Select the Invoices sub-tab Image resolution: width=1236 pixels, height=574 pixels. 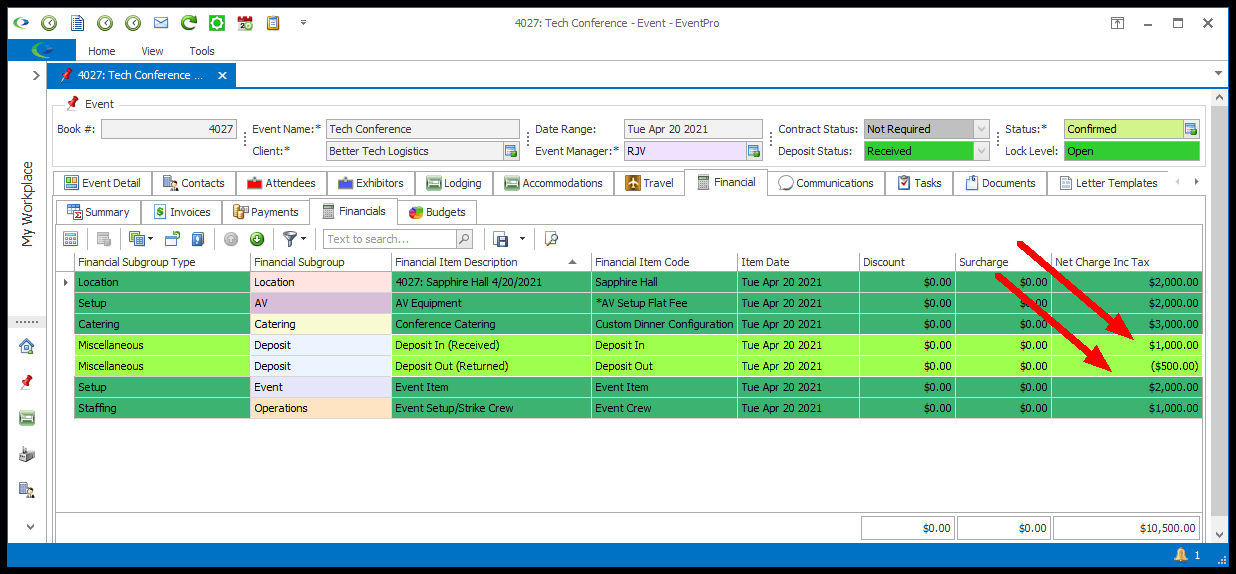[x=181, y=212]
